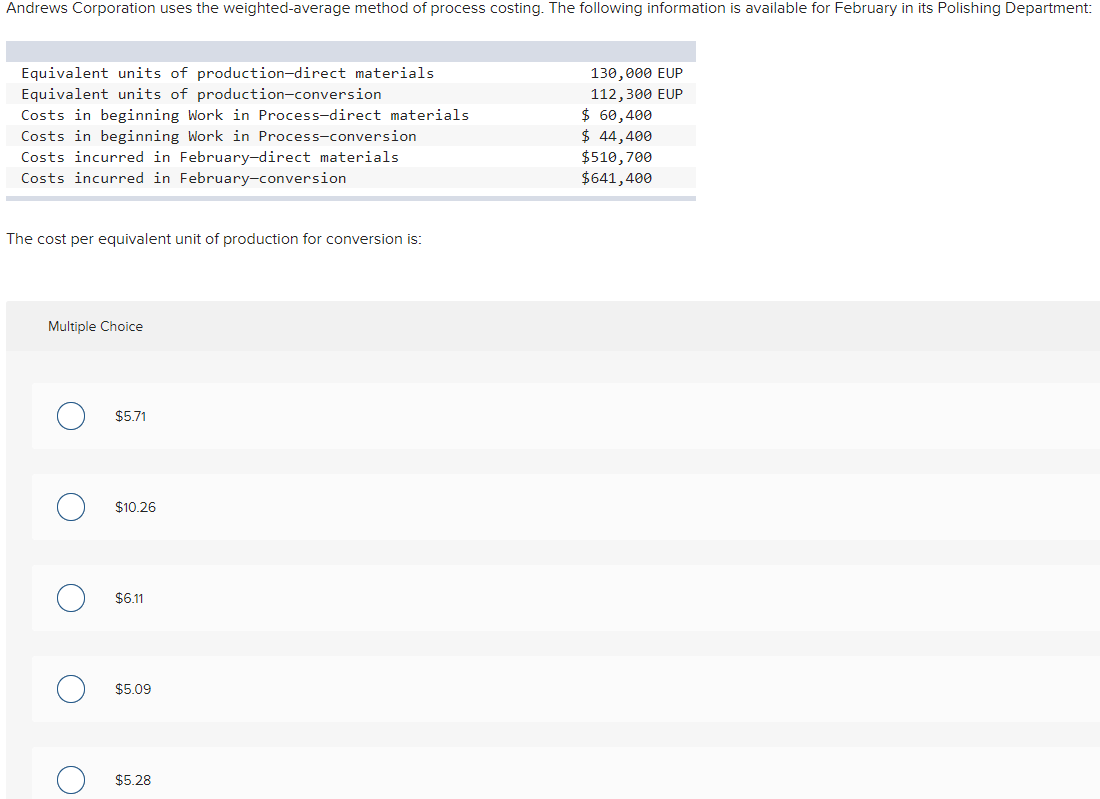This screenshot has height=799, width=1100.
Task: Select the $6.11 answer radio button
Action: coord(70,598)
